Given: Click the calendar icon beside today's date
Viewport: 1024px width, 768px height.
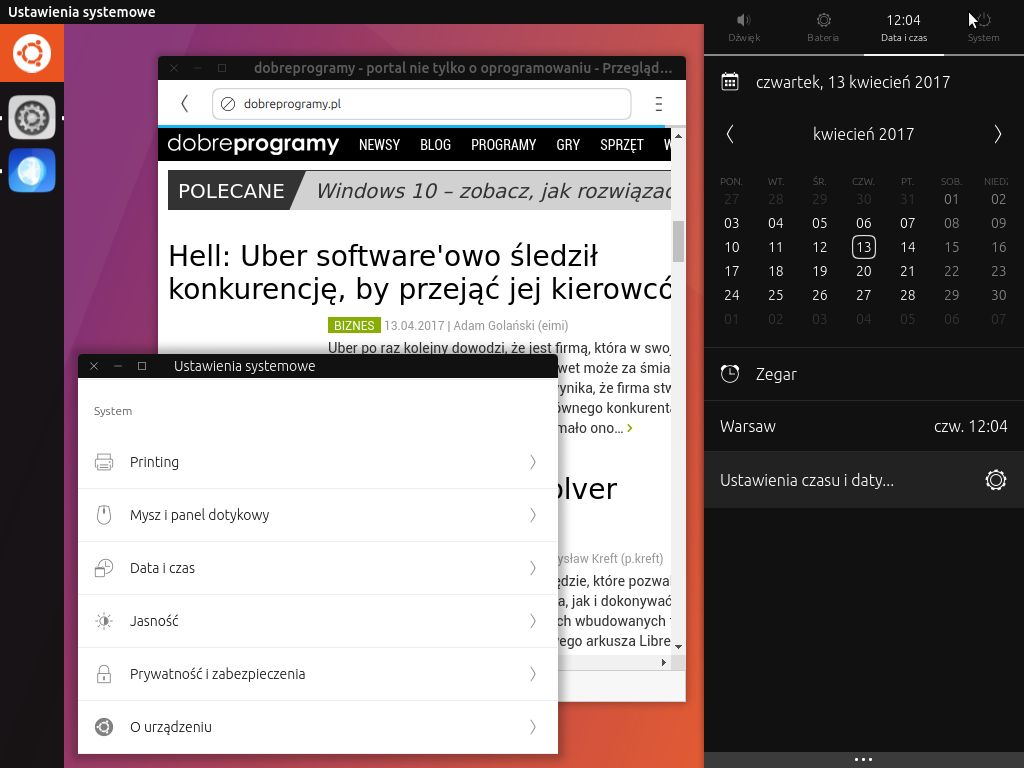Looking at the screenshot, I should 729,82.
